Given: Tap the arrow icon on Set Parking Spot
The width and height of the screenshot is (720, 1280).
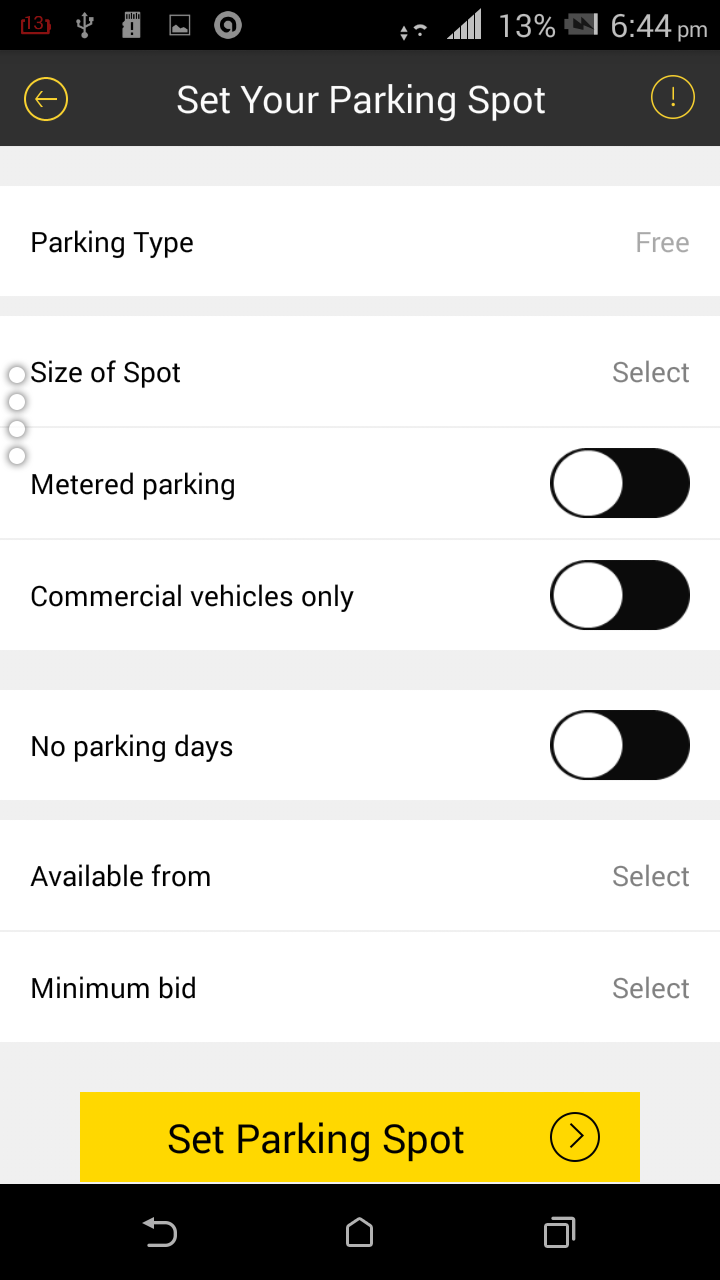Looking at the screenshot, I should pyautogui.click(x=574, y=1137).
